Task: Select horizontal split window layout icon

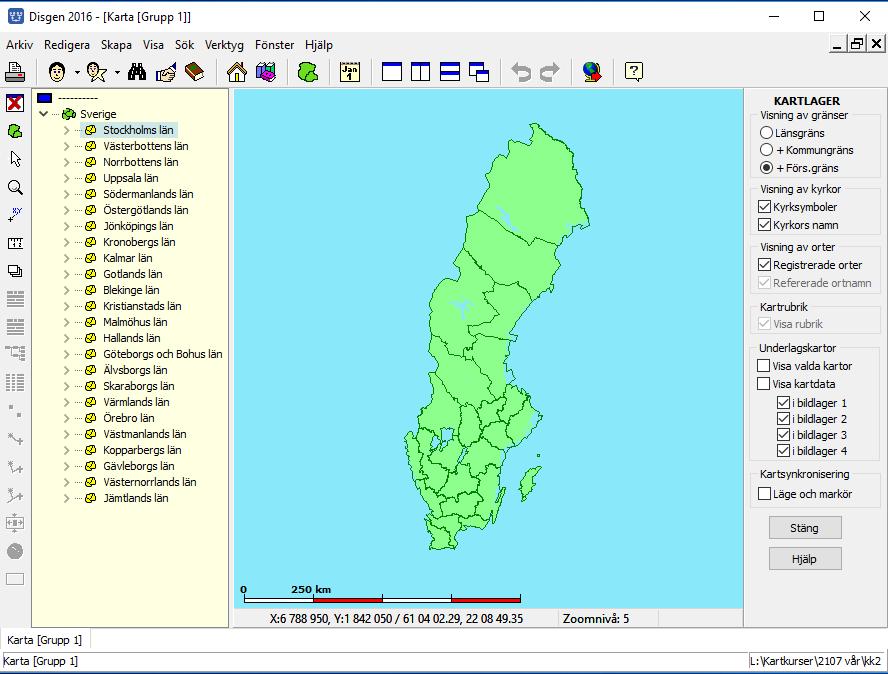Action: 450,72
